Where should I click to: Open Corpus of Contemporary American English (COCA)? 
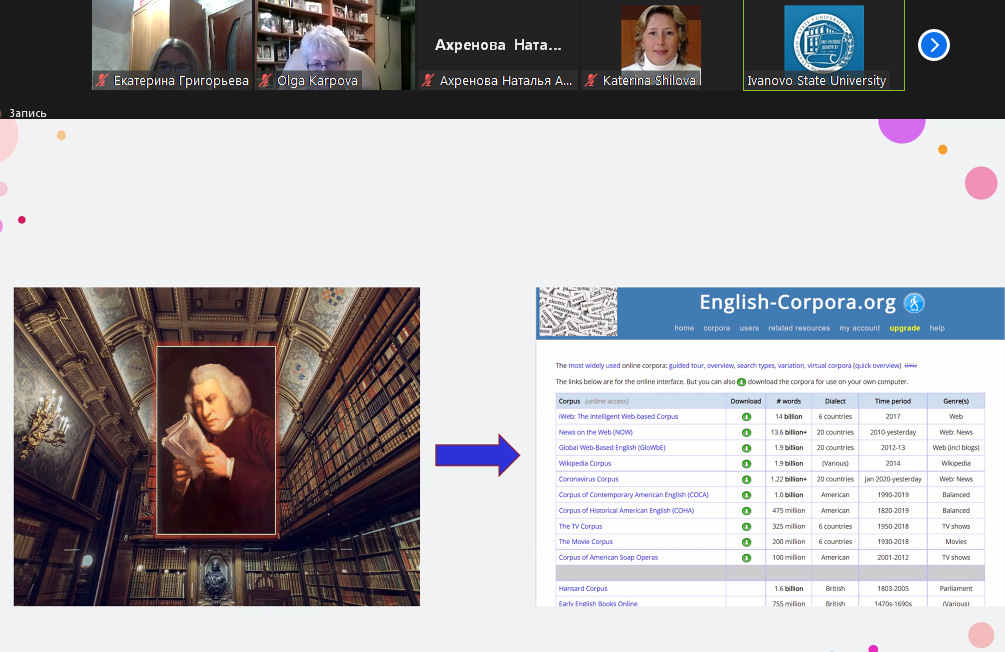633,495
